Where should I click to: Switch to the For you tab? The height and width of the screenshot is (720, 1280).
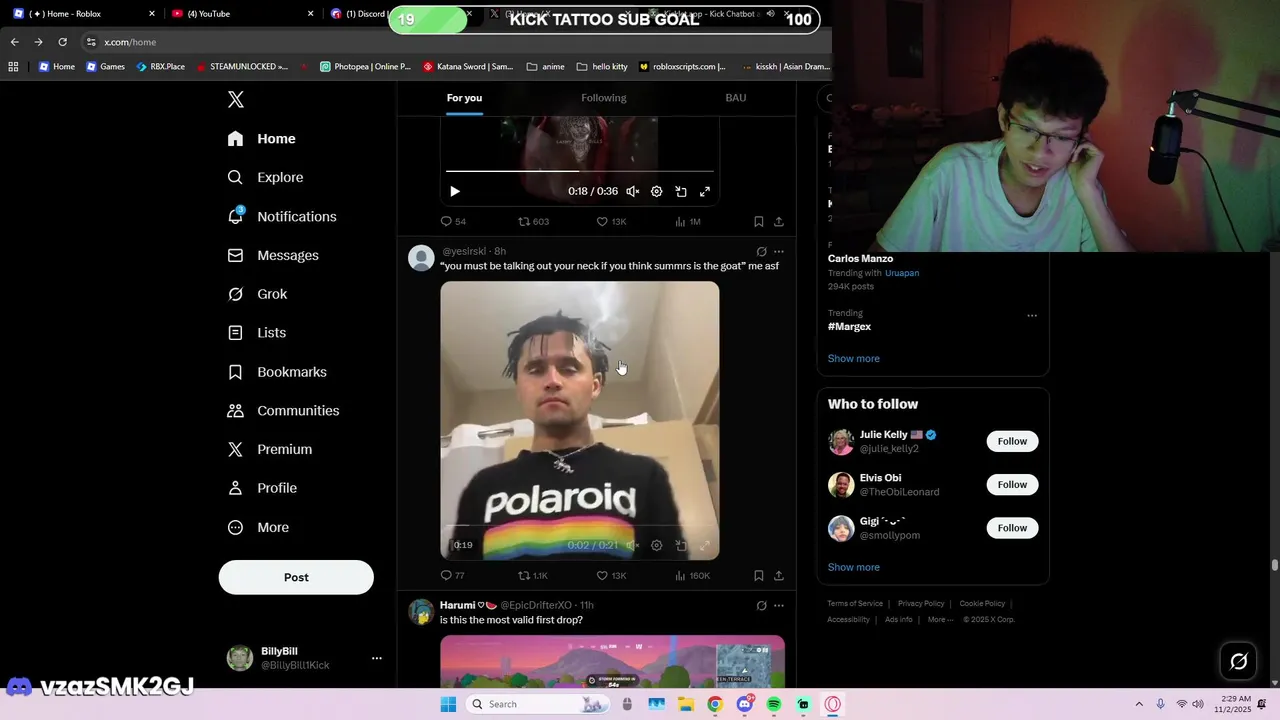[x=464, y=98]
